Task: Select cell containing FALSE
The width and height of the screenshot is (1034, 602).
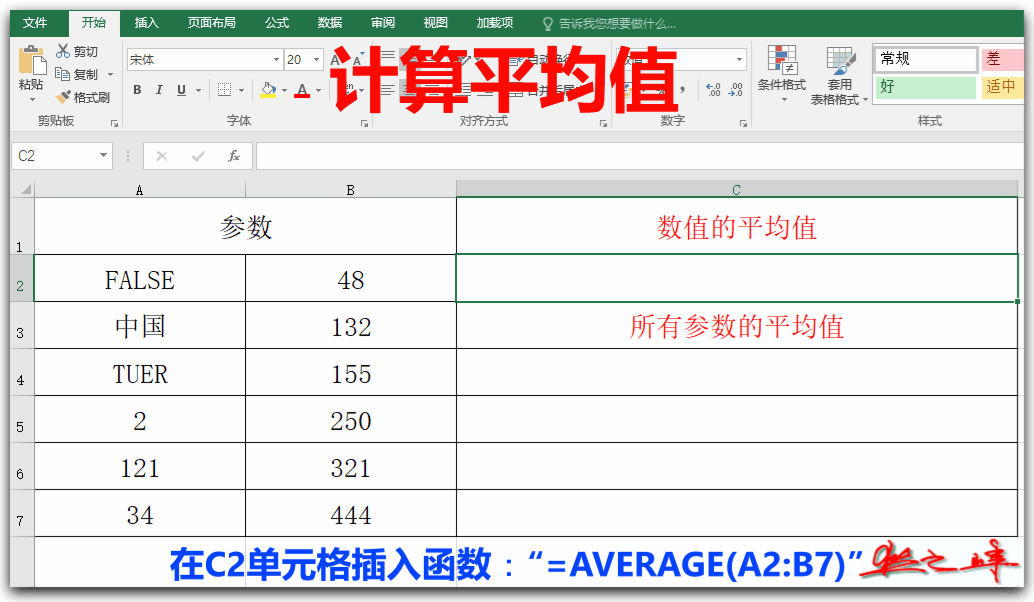Action: [140, 278]
